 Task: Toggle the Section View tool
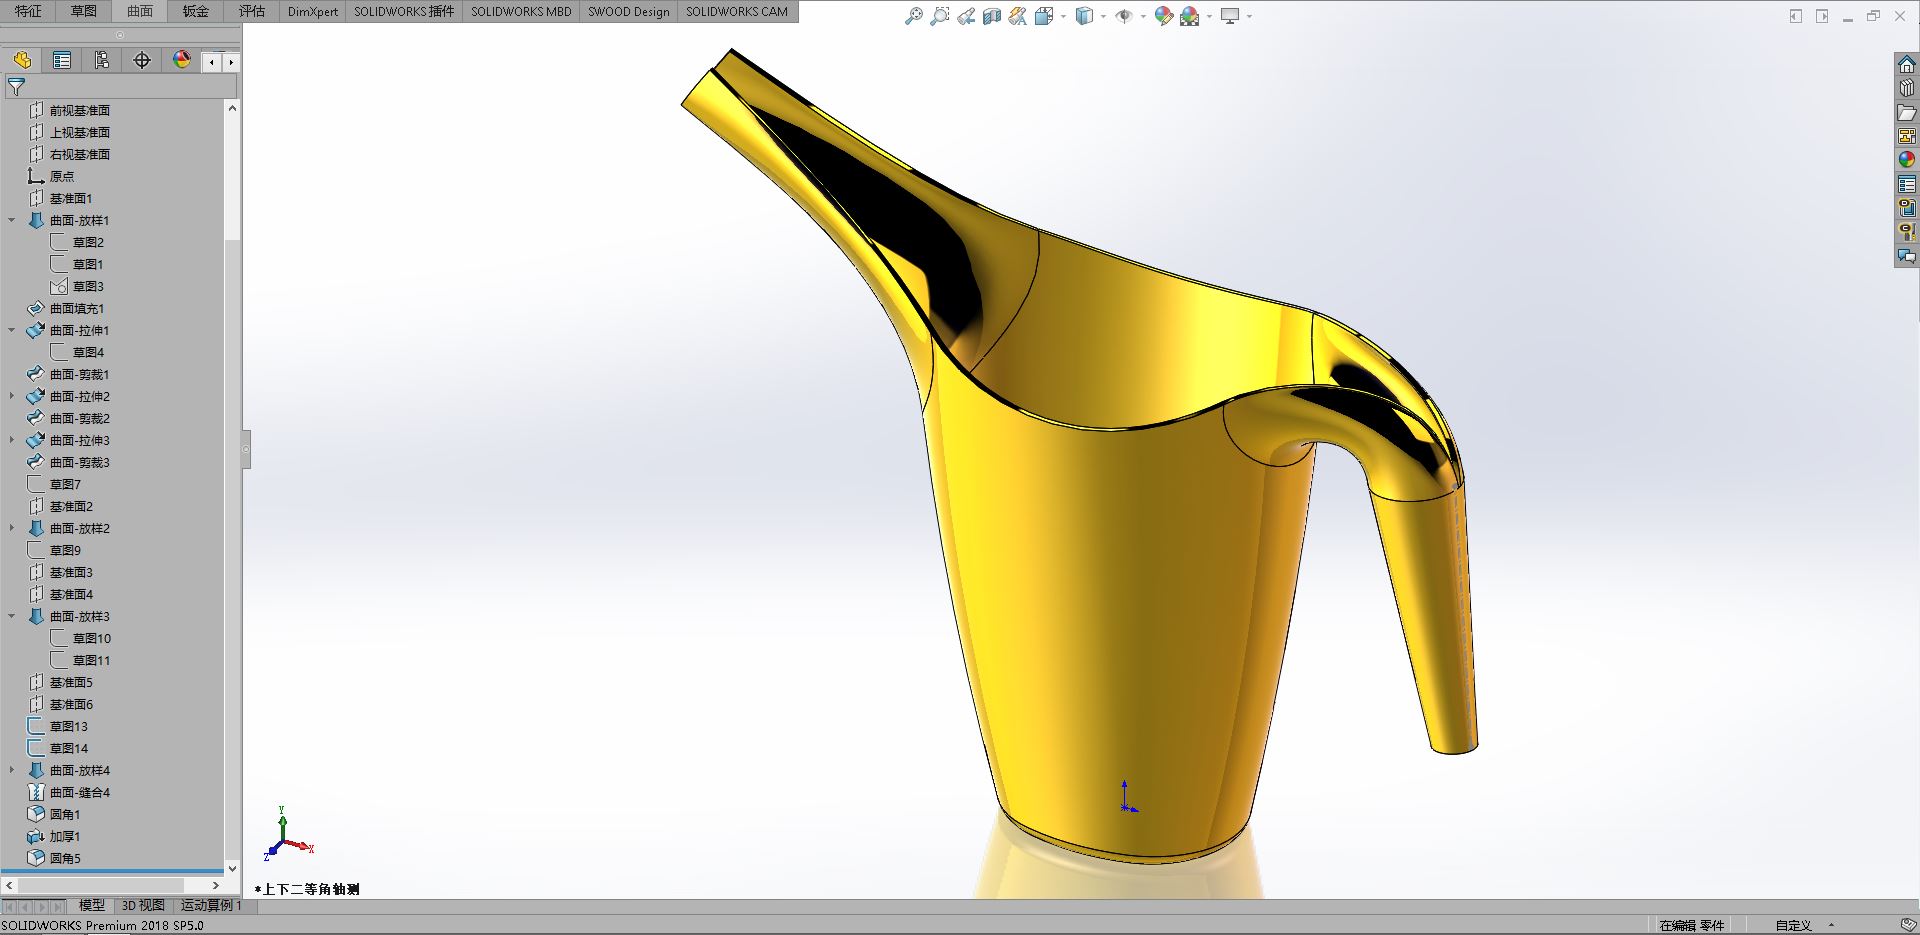tap(992, 16)
